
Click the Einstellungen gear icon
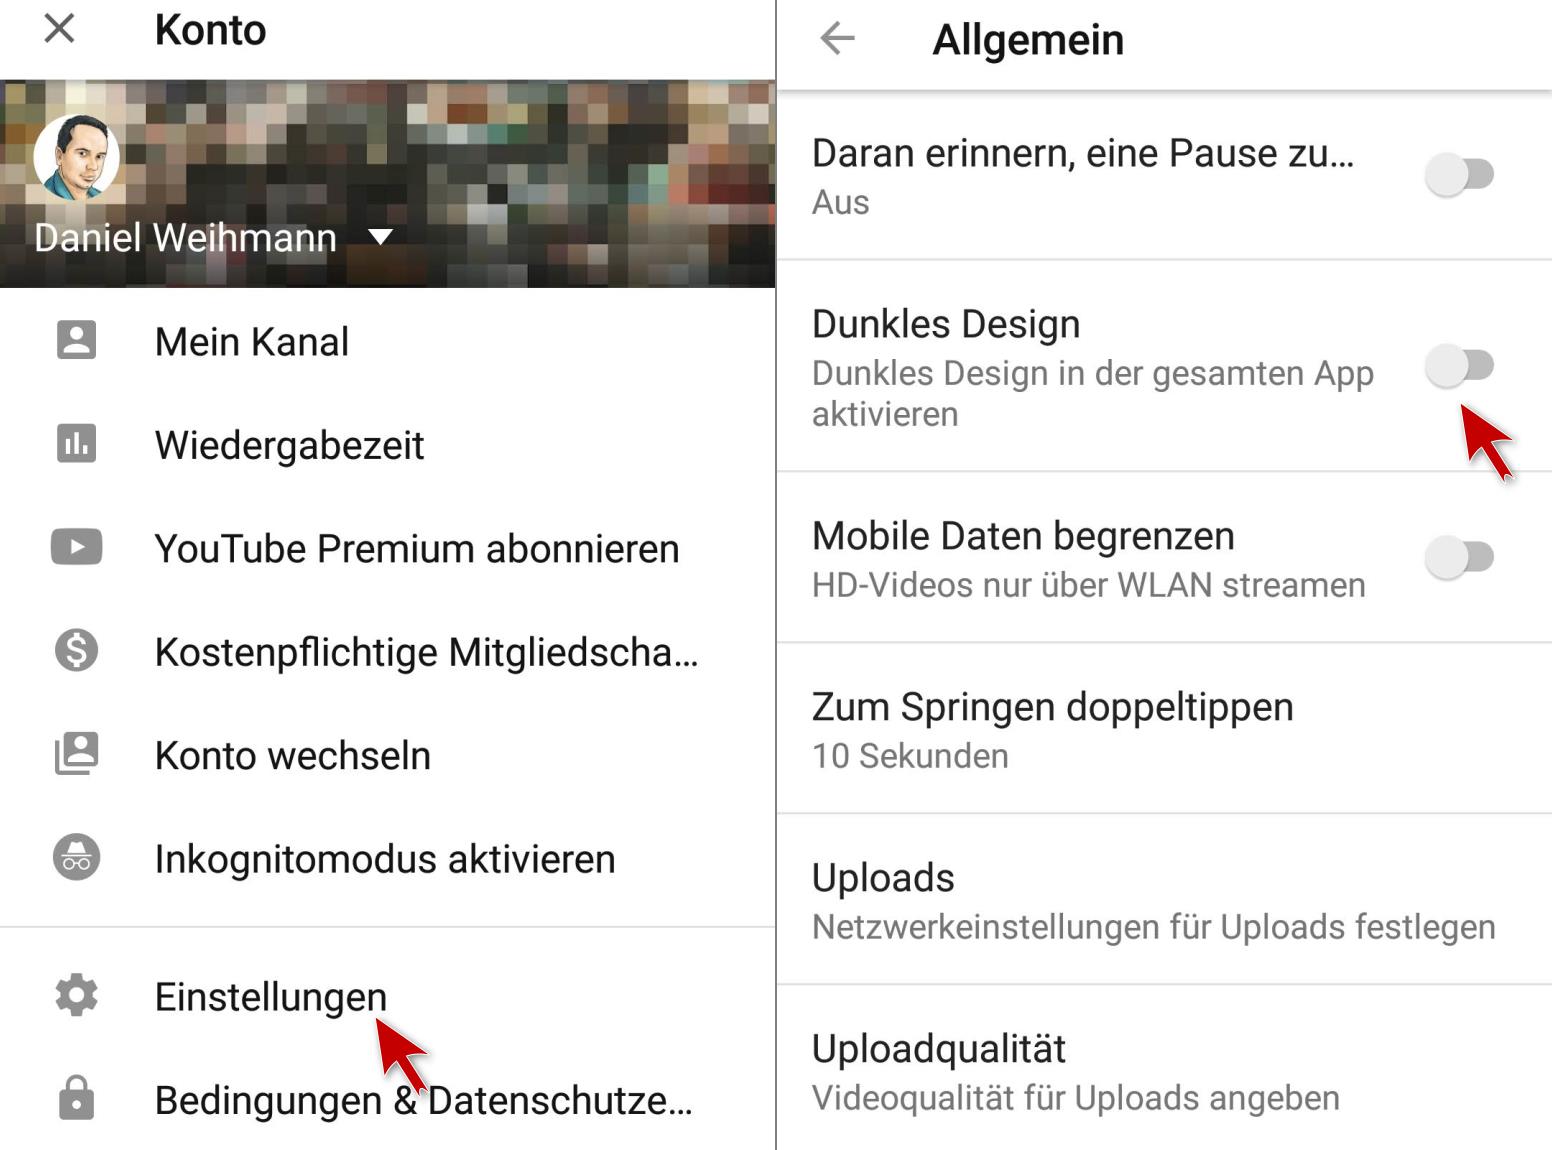tap(77, 995)
